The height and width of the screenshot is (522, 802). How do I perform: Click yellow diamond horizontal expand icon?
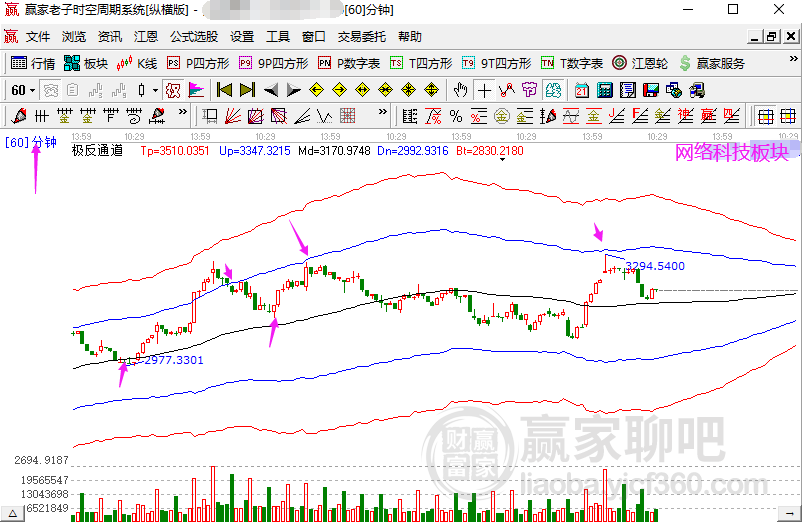pos(363,90)
